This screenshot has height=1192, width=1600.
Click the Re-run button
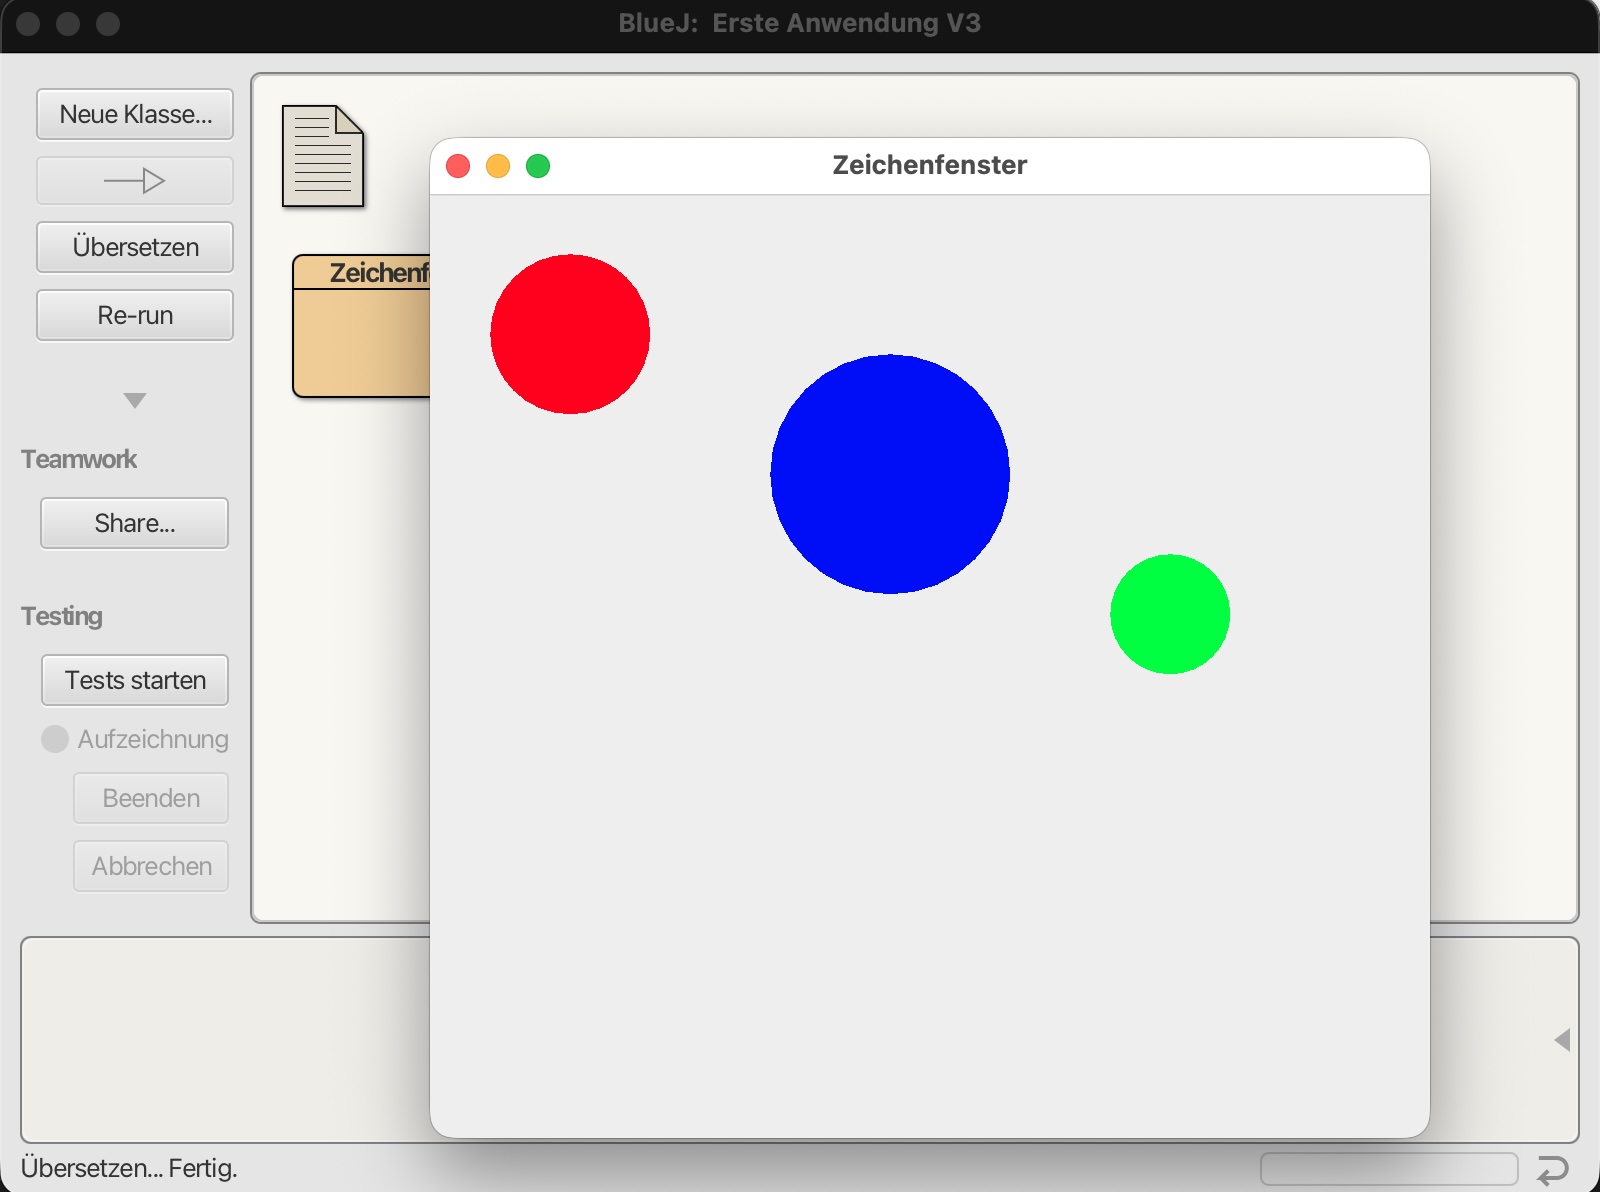pos(135,315)
